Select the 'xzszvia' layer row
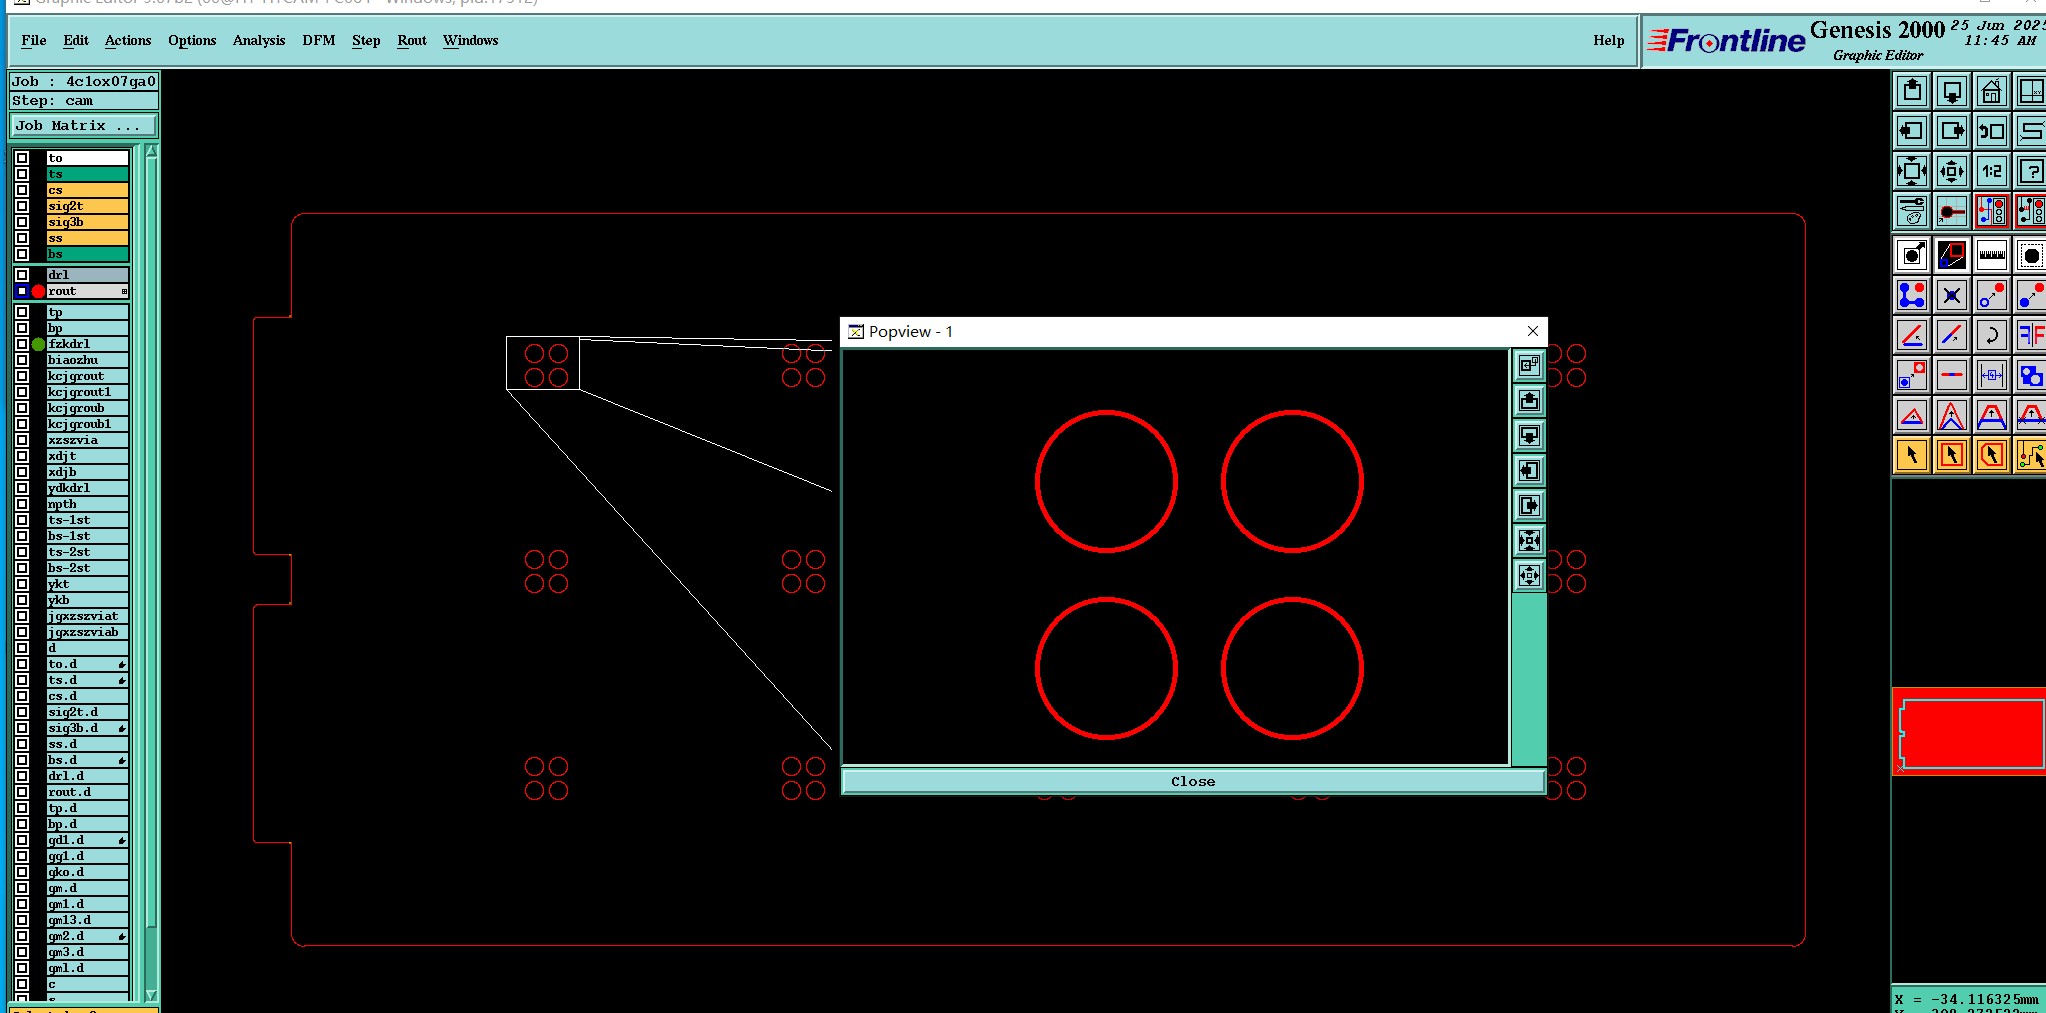 pos(87,440)
